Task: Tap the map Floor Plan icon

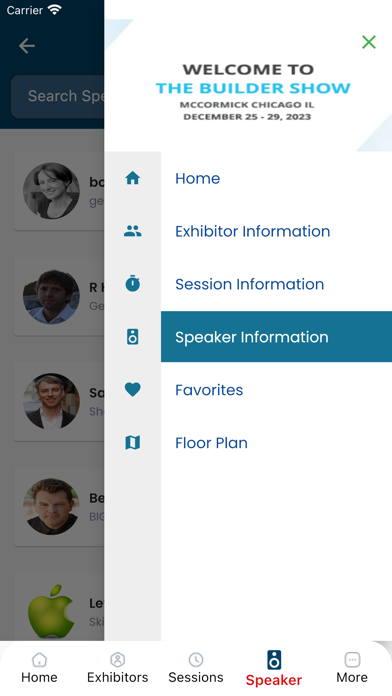Action: pyautogui.click(x=132, y=443)
